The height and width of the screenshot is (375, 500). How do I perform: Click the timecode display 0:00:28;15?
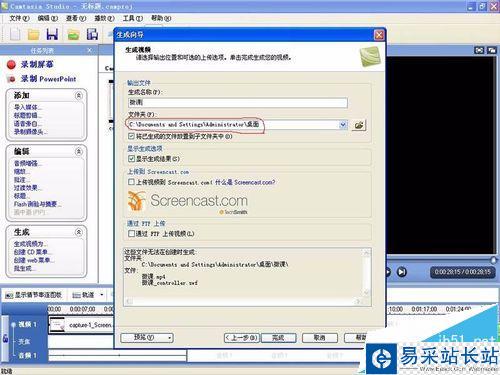point(462,272)
